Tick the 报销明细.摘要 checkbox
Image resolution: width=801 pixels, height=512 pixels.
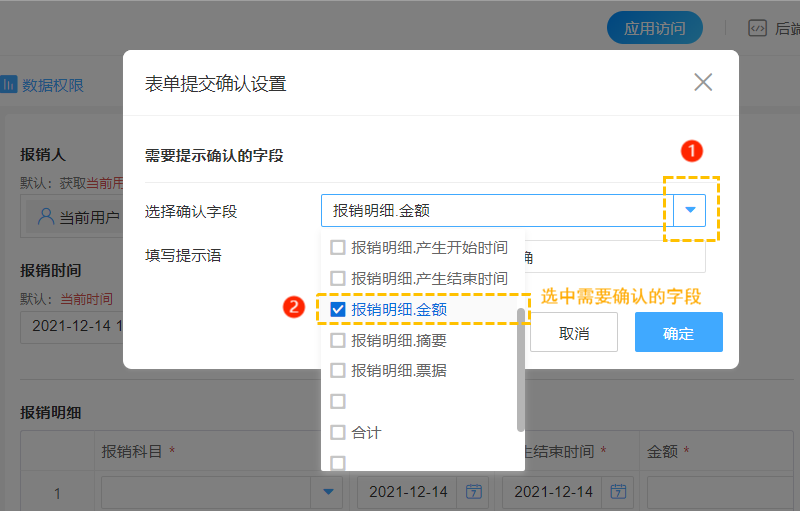[338, 340]
